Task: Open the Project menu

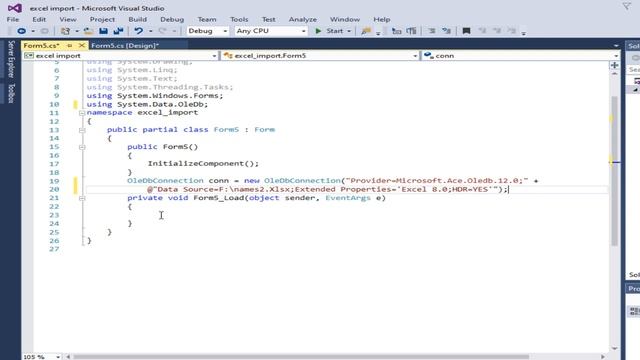Action: coord(102,19)
